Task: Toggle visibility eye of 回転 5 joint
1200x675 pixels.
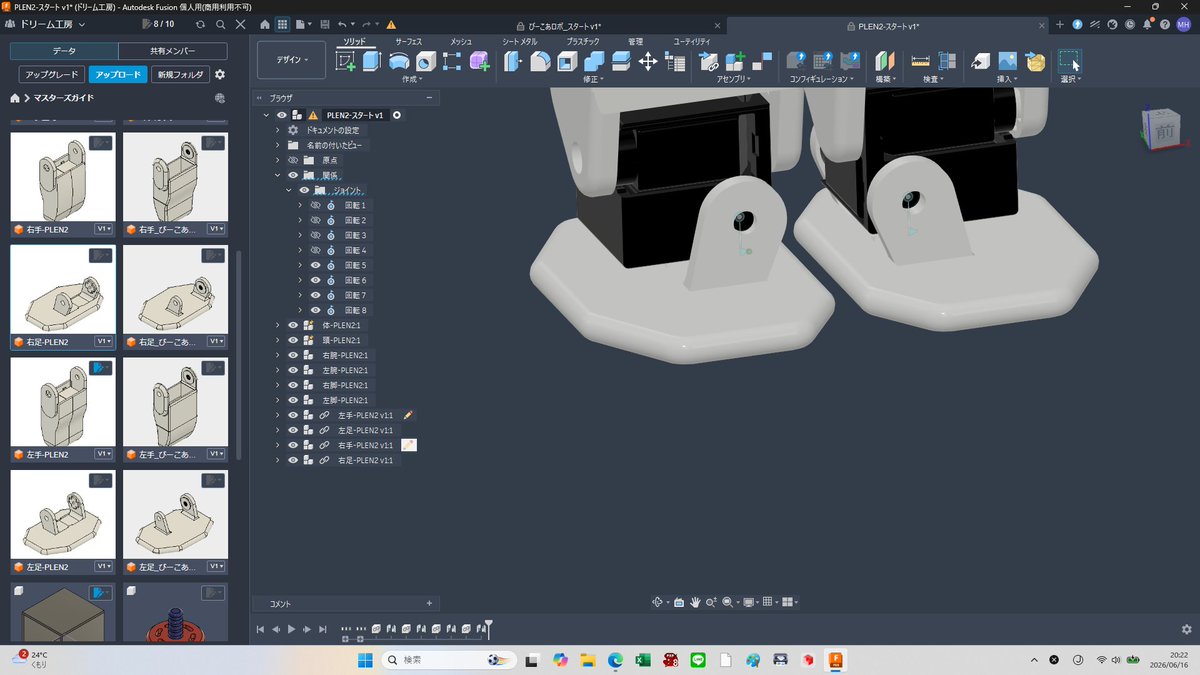Action: click(315, 265)
